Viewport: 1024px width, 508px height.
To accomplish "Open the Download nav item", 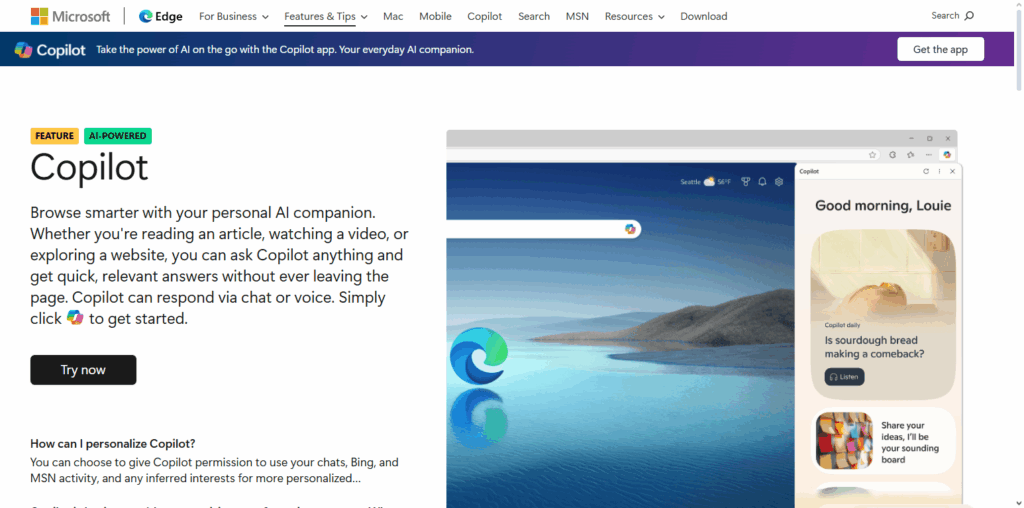I will (703, 16).
